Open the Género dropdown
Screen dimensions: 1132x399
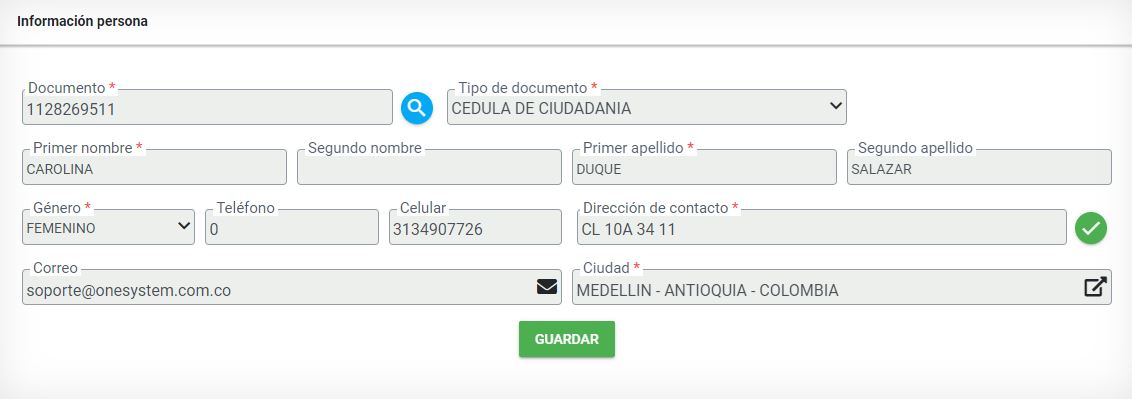pyautogui.click(x=108, y=227)
